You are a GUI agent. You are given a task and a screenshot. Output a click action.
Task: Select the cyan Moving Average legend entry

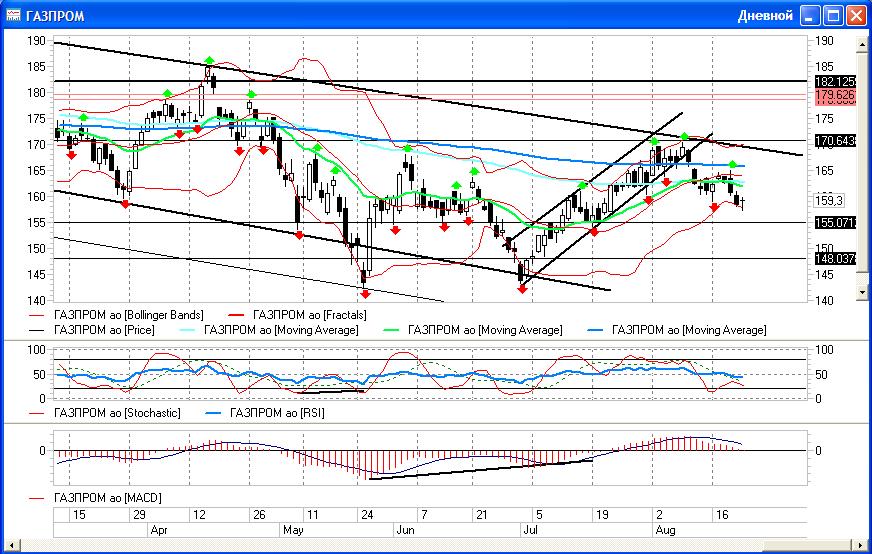tap(269, 330)
